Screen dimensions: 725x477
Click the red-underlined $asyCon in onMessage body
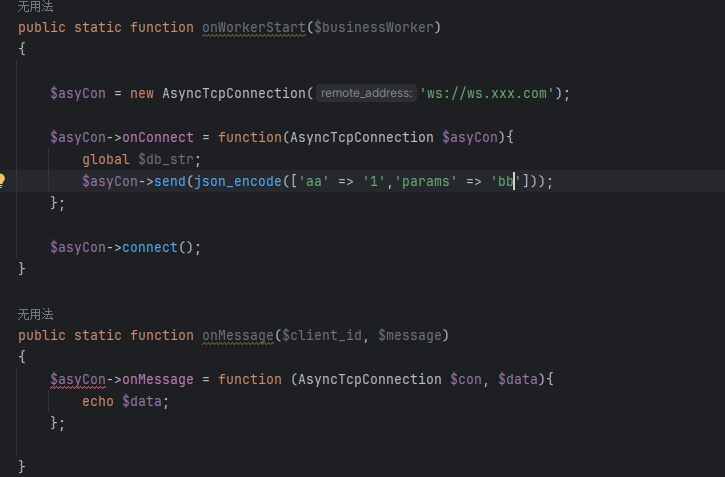[x=78, y=379]
